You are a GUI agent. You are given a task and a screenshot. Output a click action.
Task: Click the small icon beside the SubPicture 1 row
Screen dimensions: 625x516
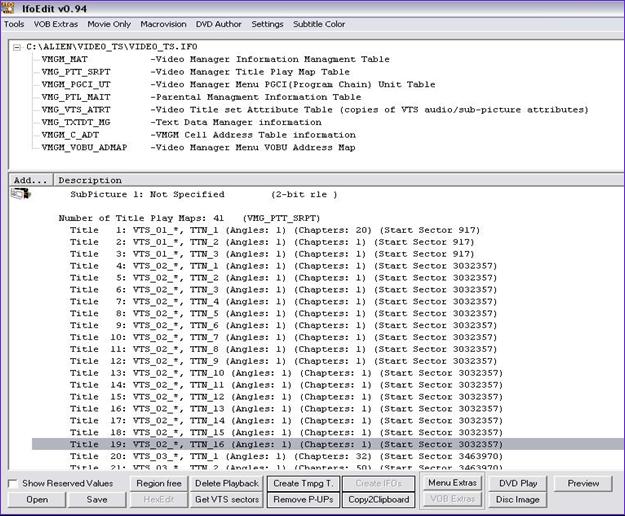[x=19, y=193]
